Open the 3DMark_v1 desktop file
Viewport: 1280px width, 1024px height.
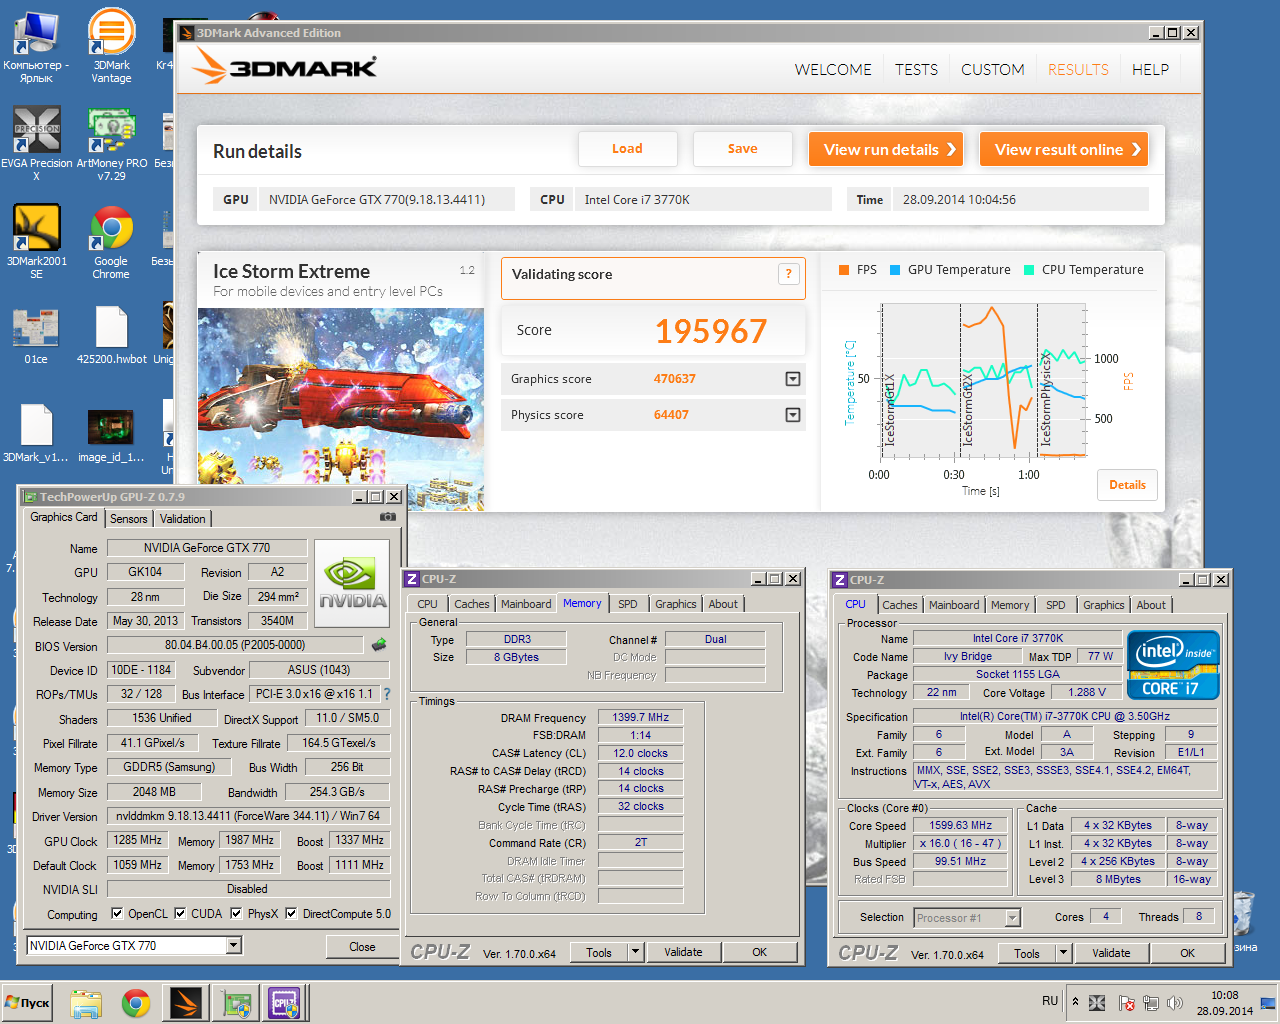36,433
